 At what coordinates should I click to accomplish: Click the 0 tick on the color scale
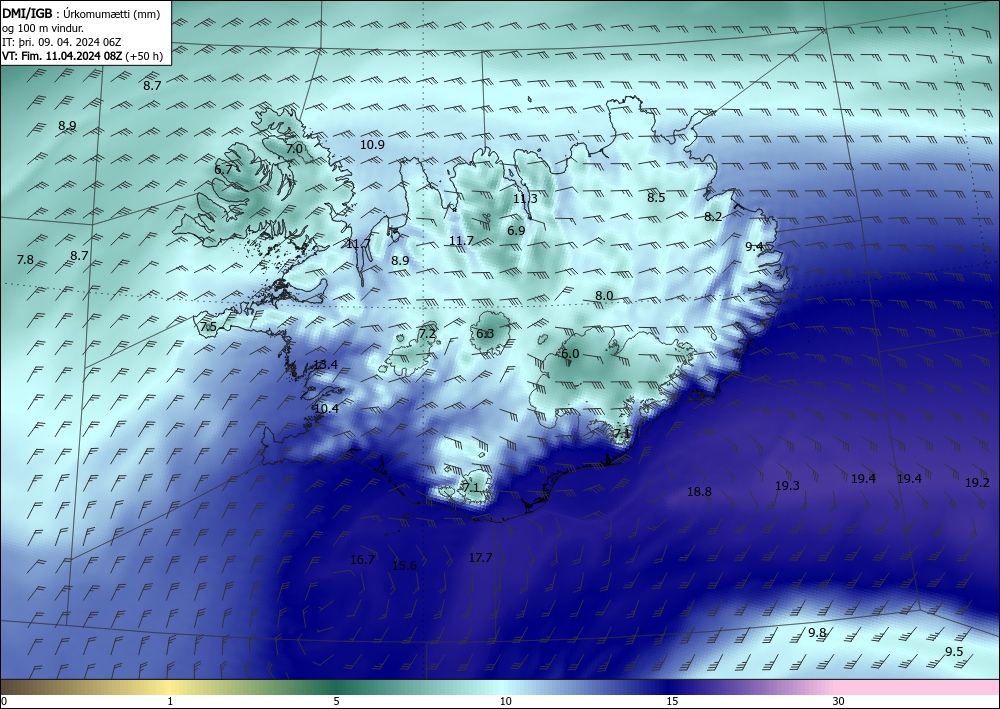pyautogui.click(x=4, y=701)
